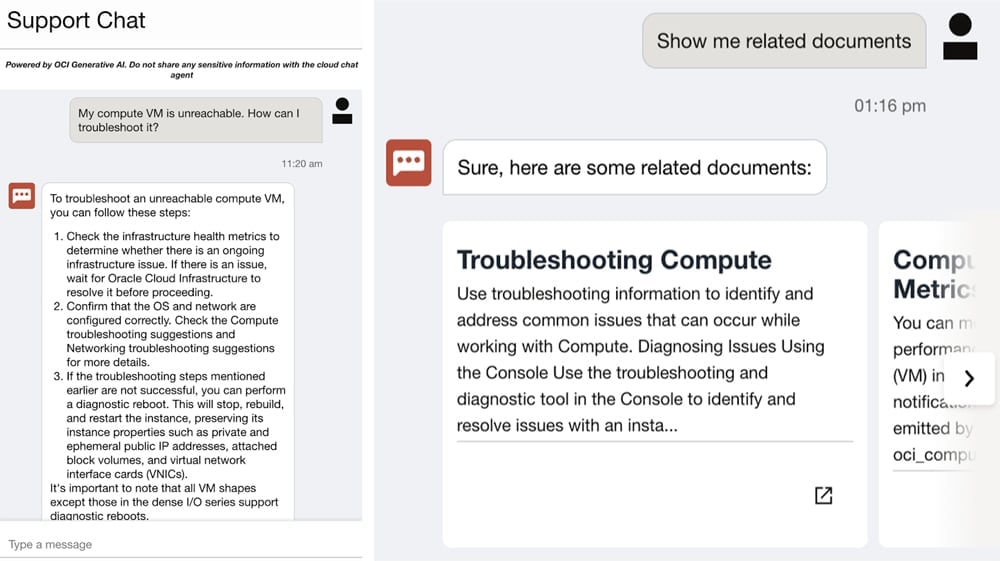Click the user avatar beside related documents message
This screenshot has width=1000, height=561.
click(x=960, y=37)
